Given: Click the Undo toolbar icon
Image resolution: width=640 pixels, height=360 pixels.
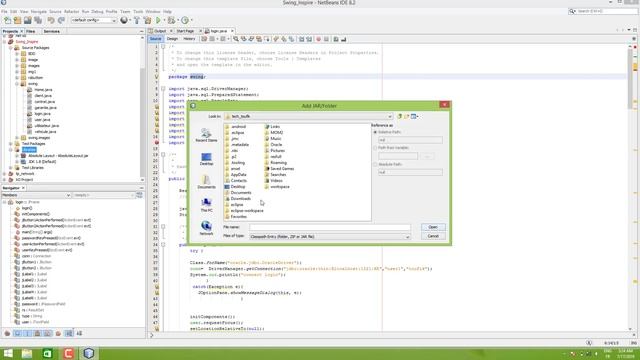Looking at the screenshot, I should coord(51,20).
